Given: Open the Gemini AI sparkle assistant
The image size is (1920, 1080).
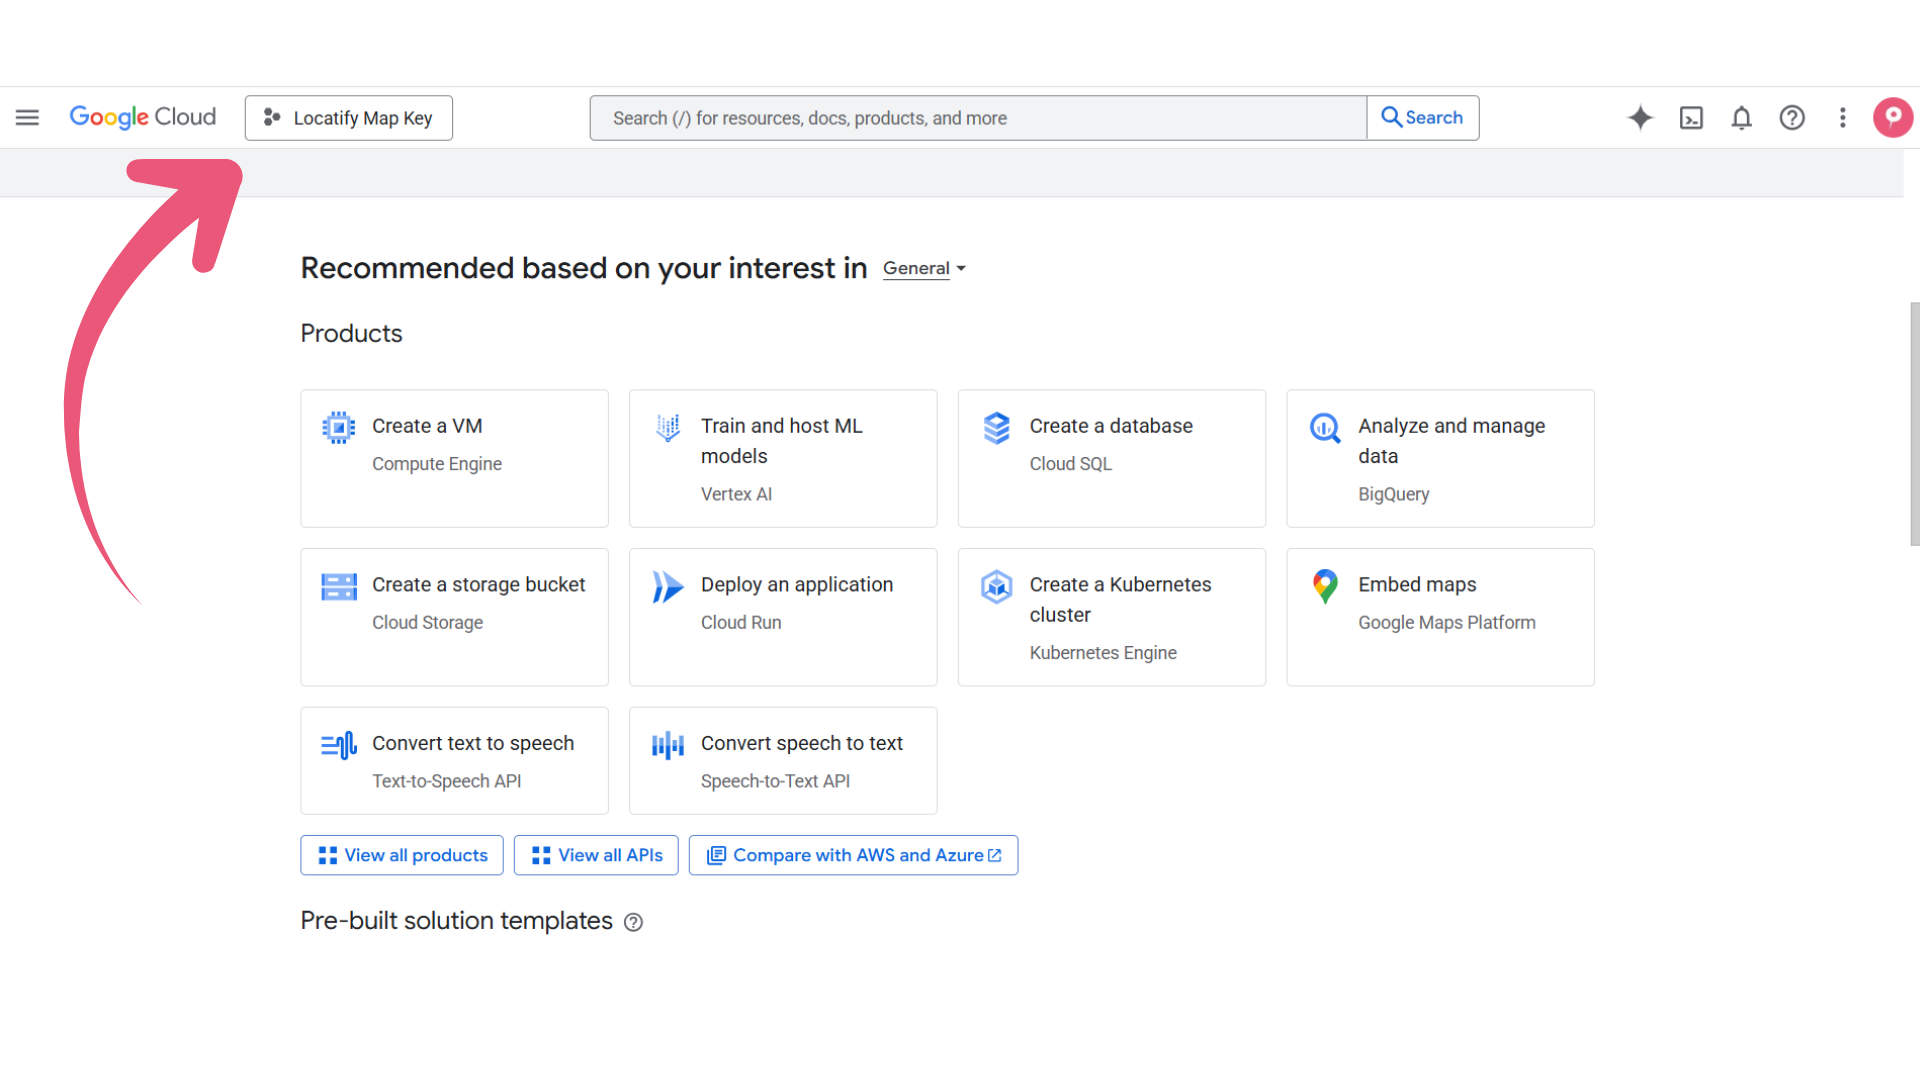Looking at the screenshot, I should click(1640, 118).
